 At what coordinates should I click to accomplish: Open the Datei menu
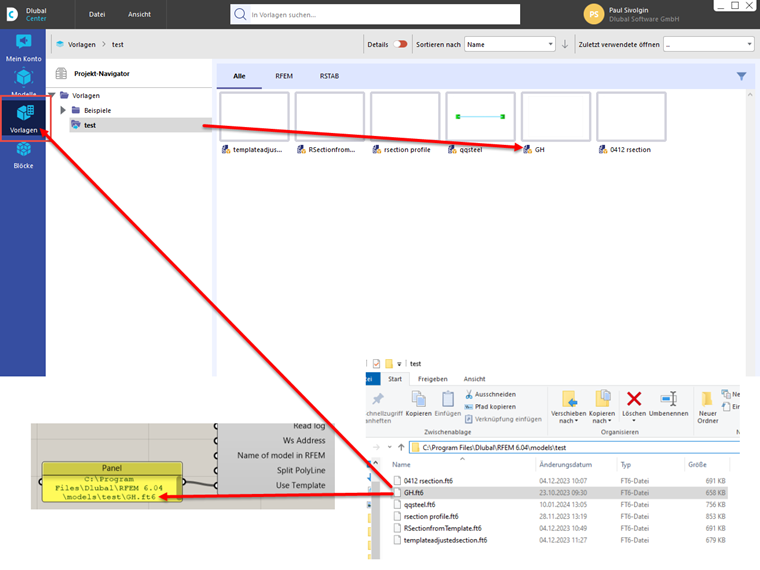coord(97,14)
